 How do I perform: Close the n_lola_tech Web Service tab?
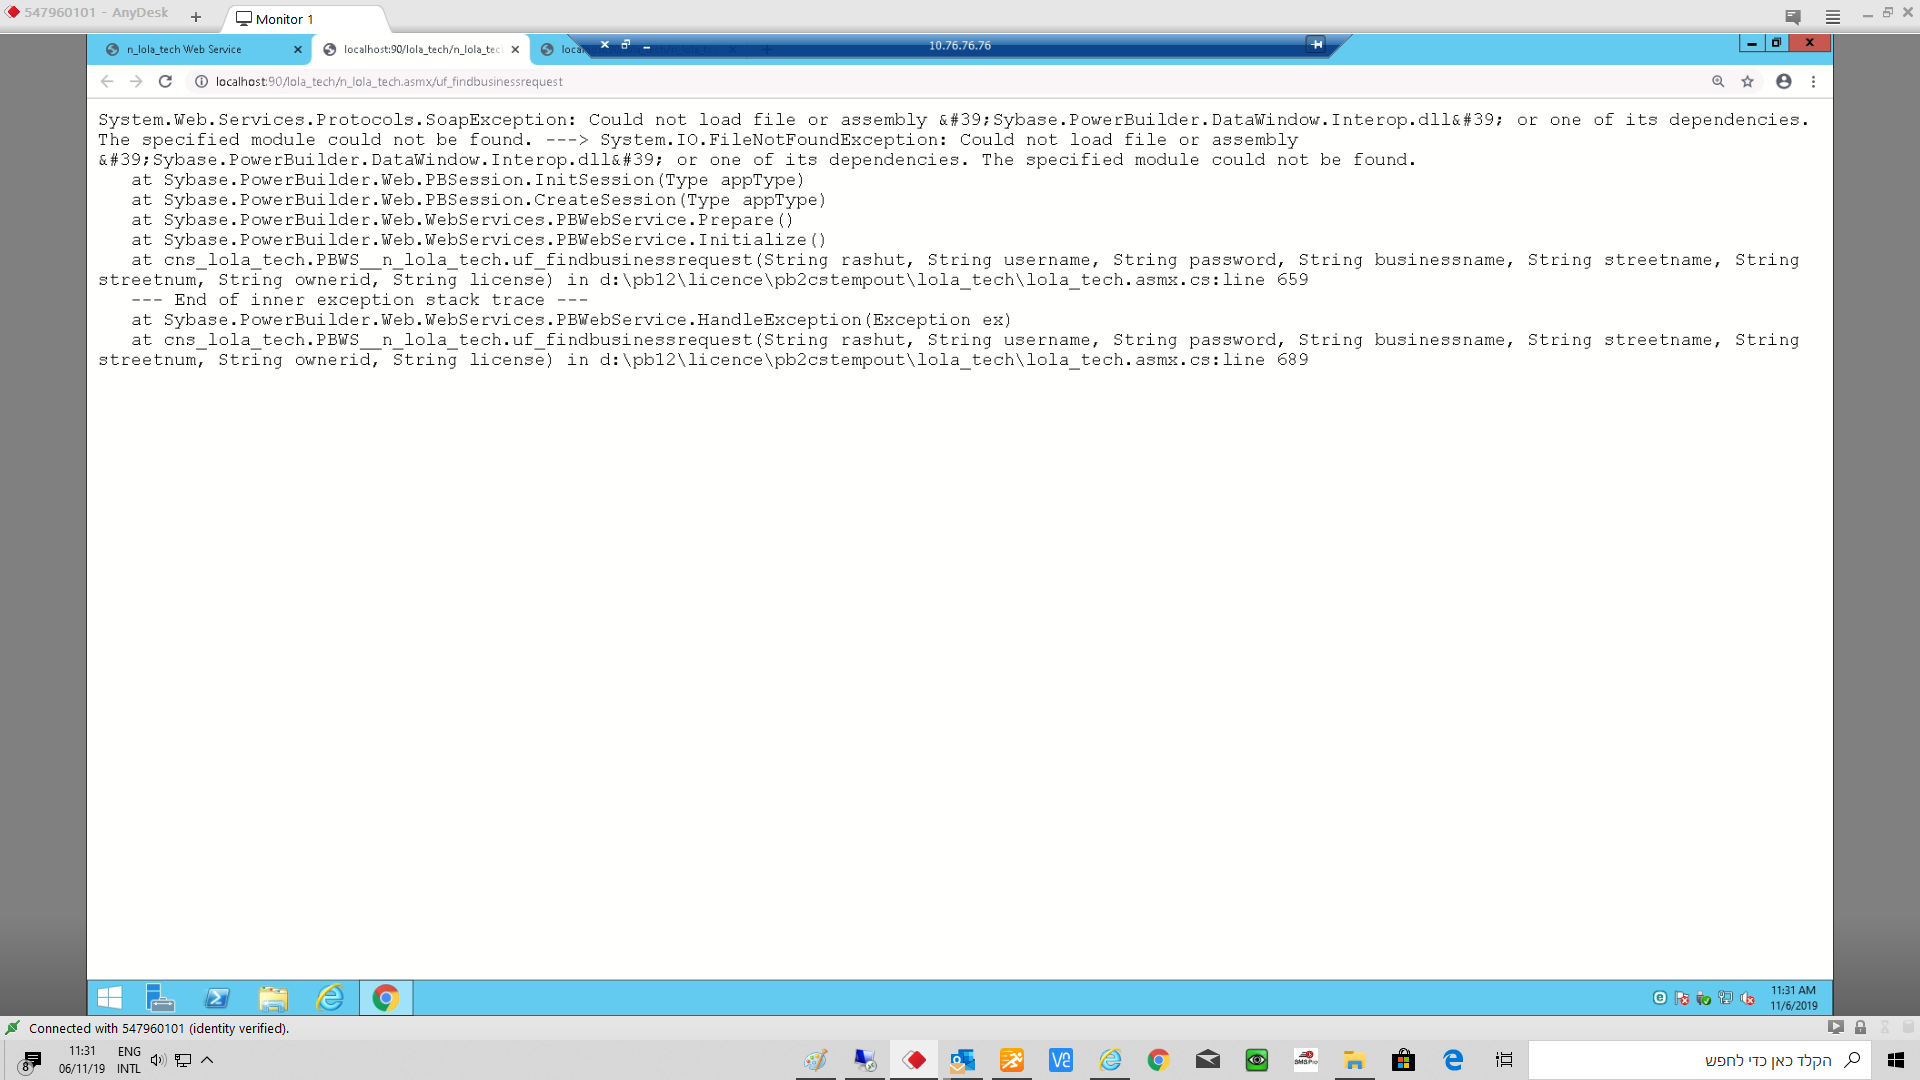[298, 49]
